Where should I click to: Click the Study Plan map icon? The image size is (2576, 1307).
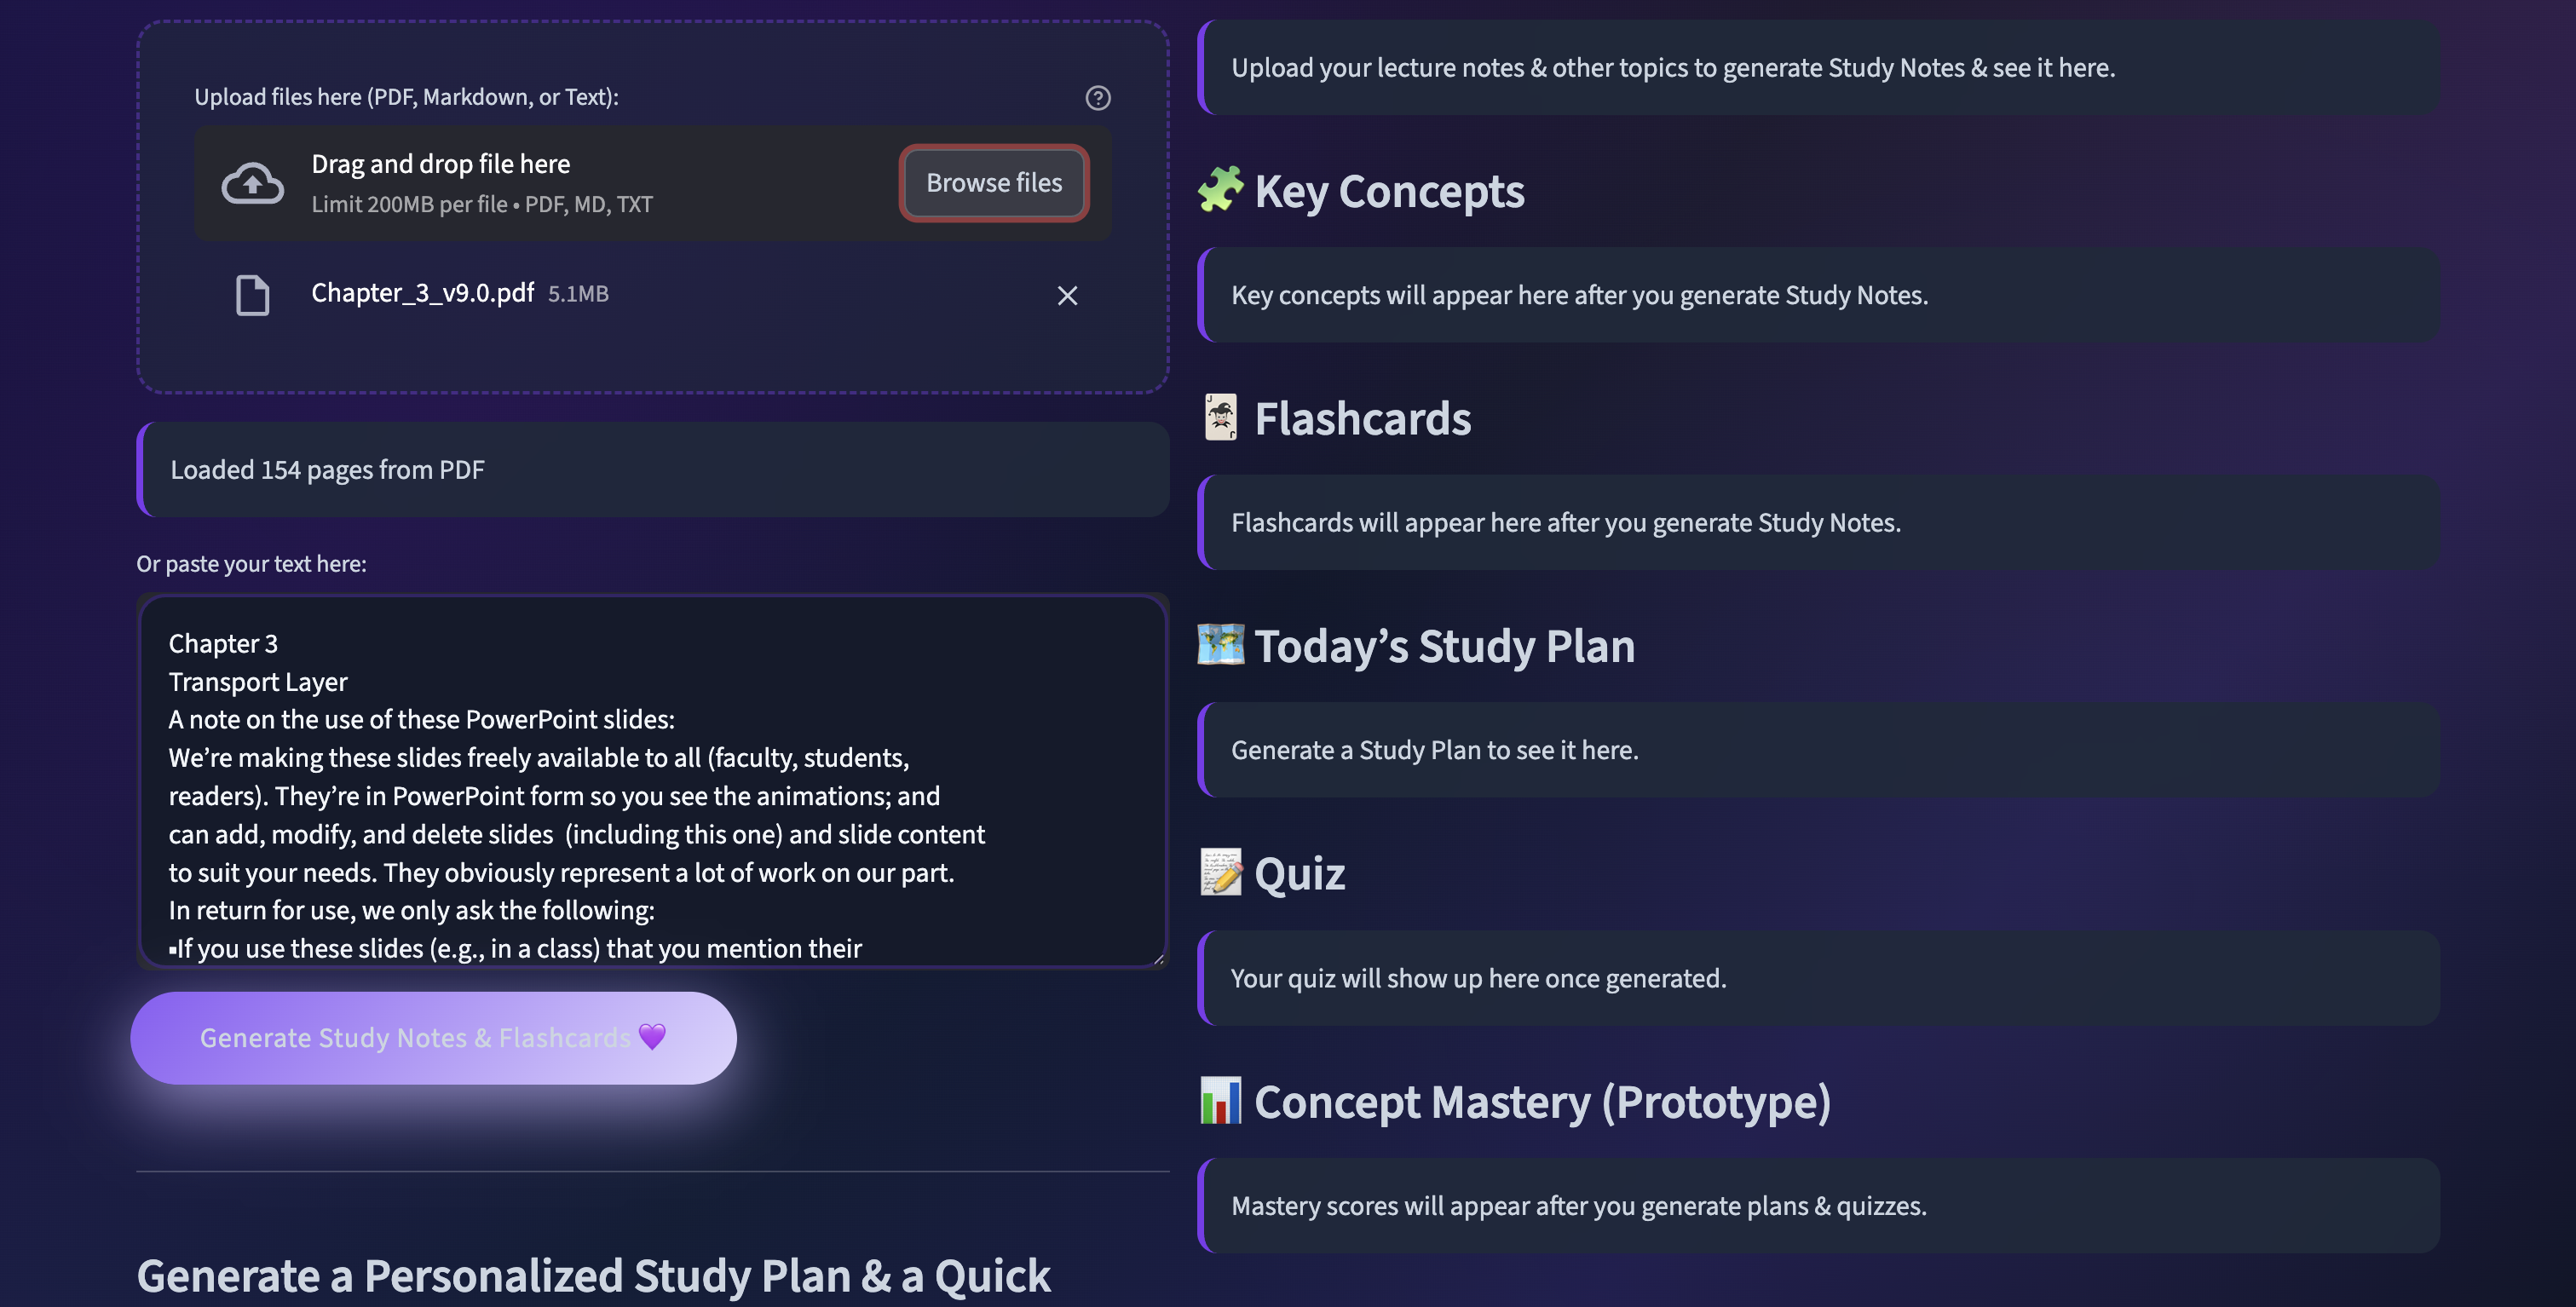tap(1220, 645)
